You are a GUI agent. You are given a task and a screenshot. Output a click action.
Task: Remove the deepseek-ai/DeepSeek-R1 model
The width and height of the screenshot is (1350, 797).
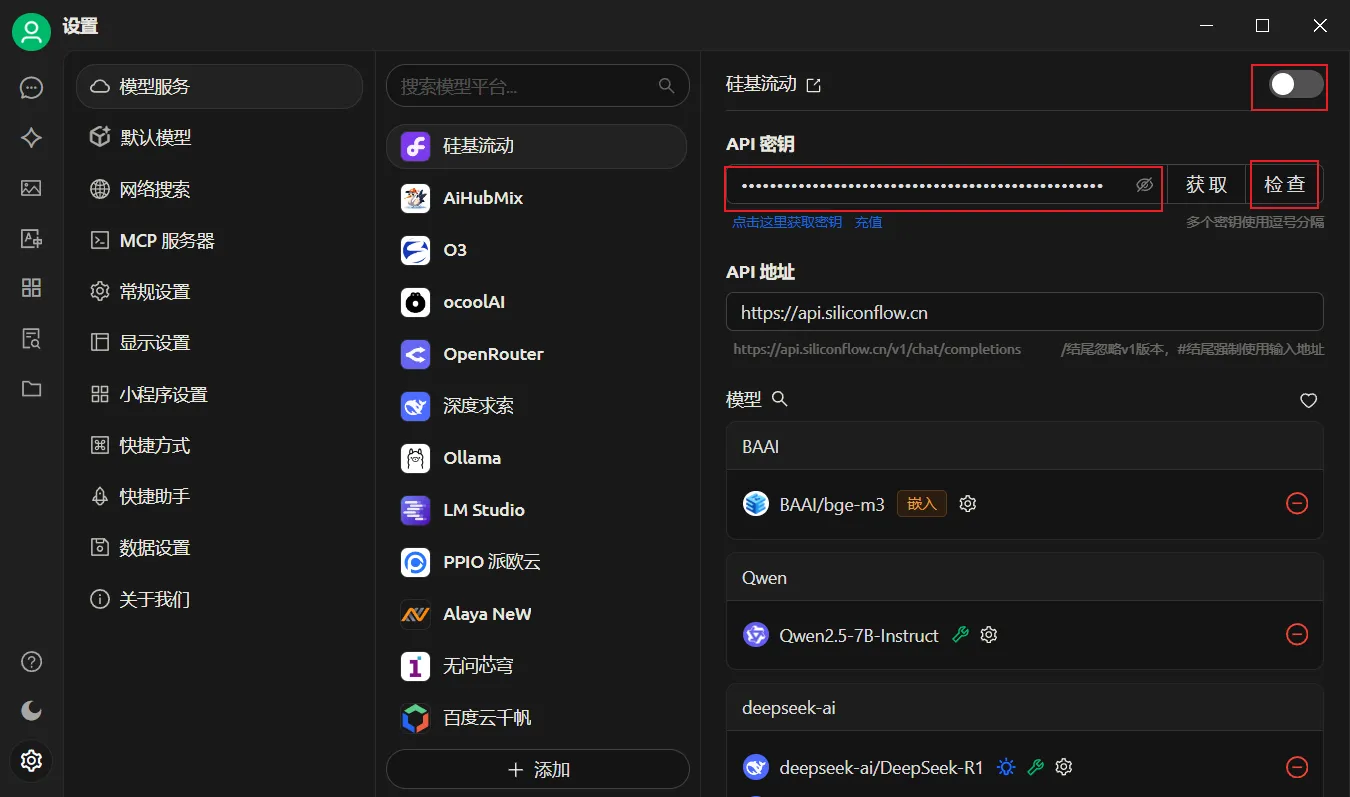click(1296, 767)
